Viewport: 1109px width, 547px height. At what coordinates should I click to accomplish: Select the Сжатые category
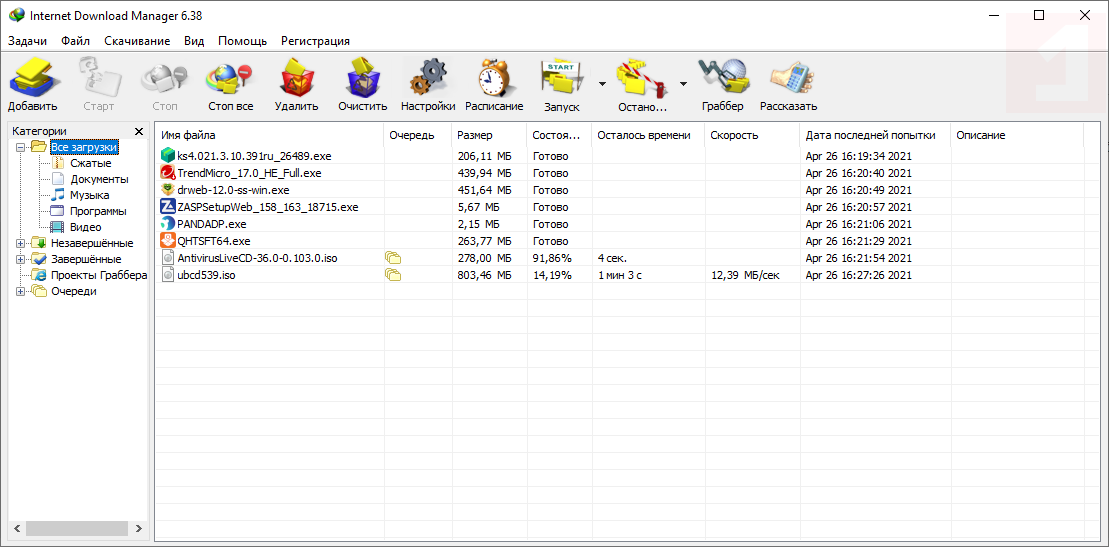click(x=91, y=163)
